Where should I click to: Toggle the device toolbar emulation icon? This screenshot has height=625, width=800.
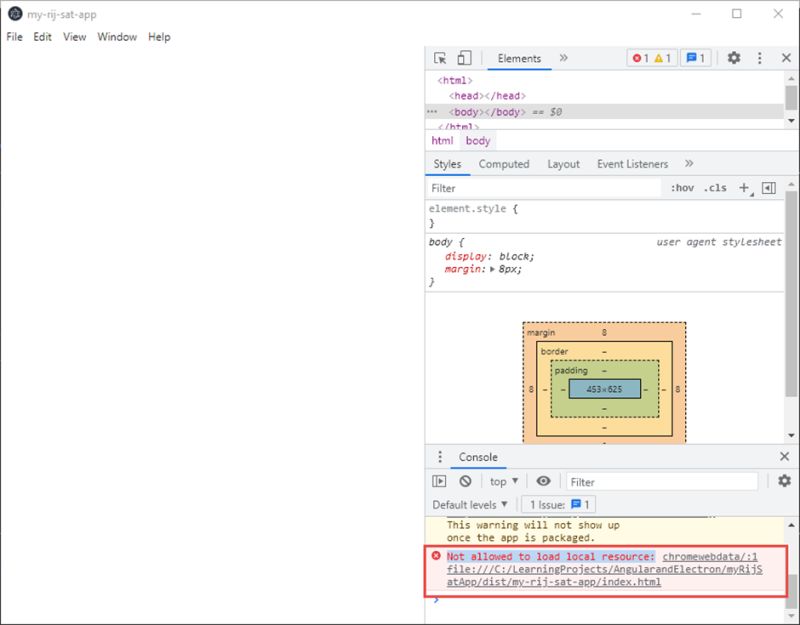pos(461,59)
